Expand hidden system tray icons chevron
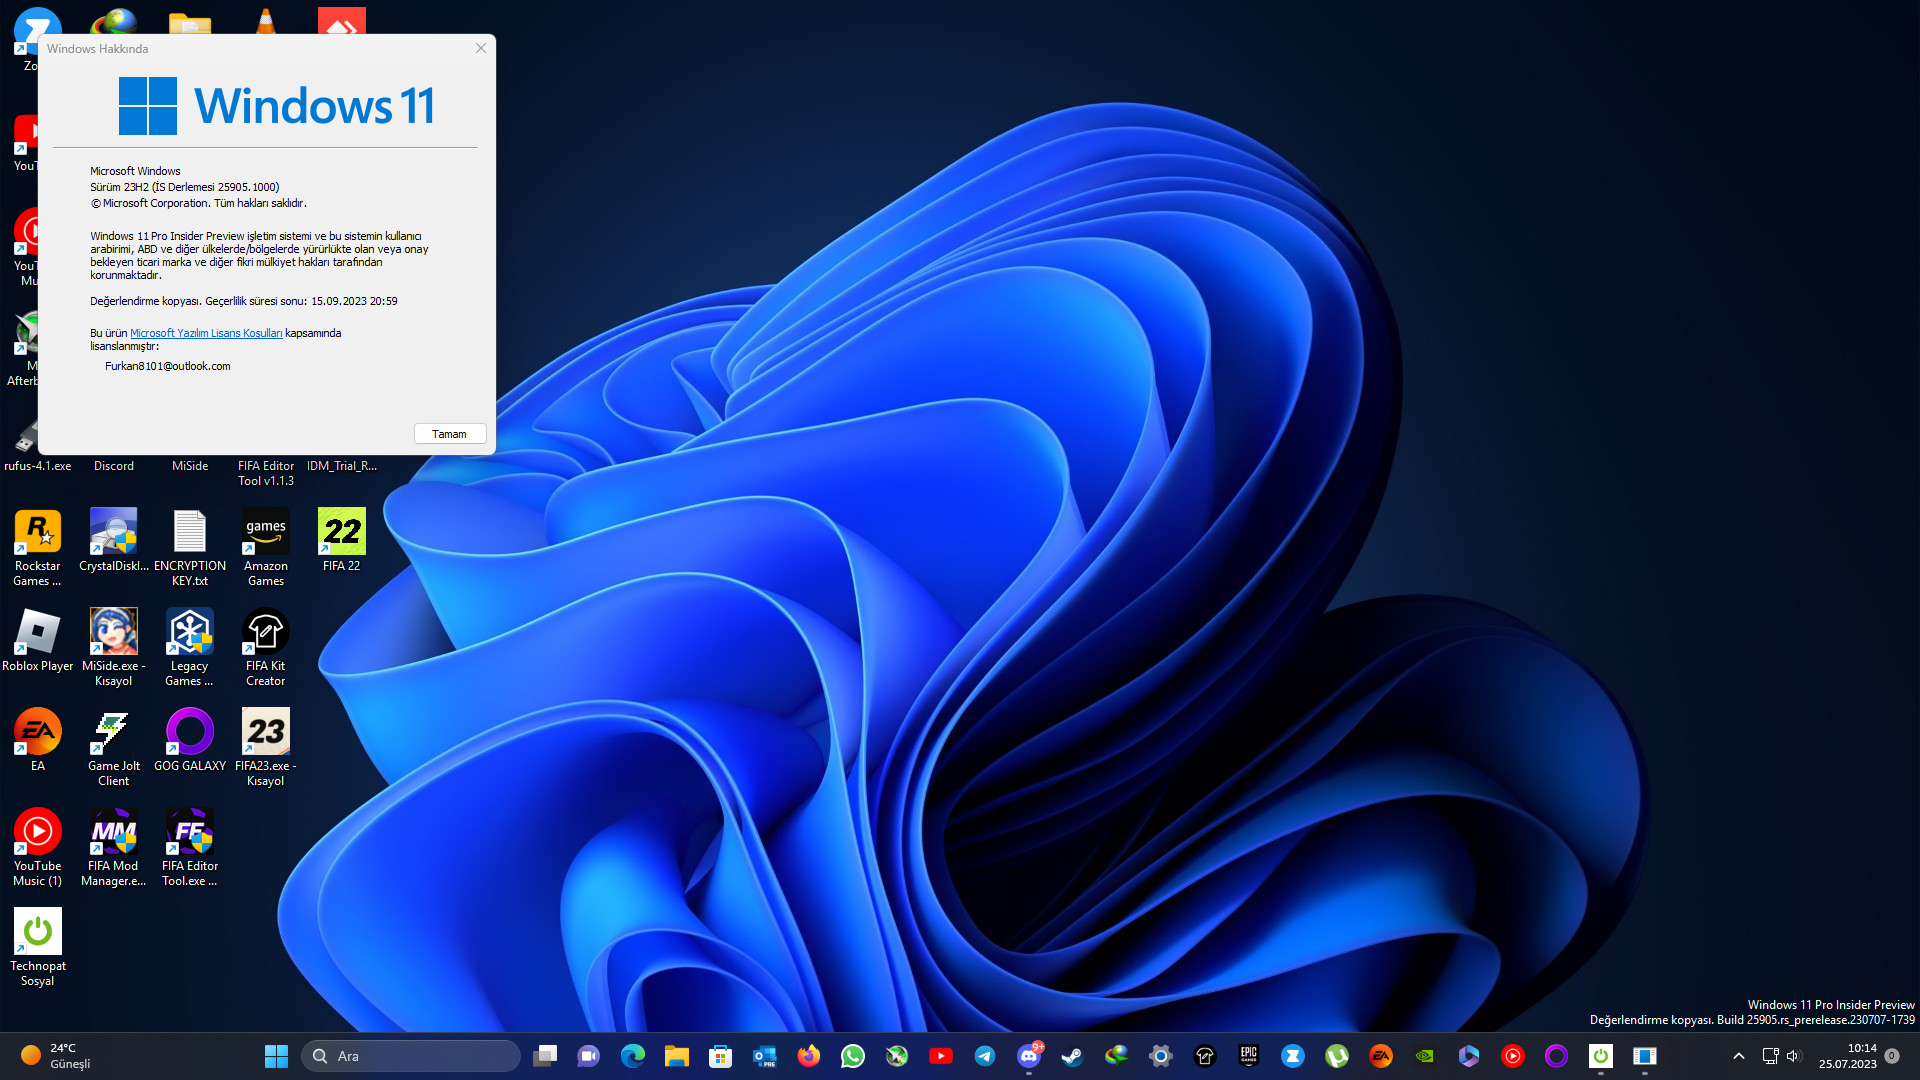Screen dimensions: 1920x1080 pos(1738,1056)
